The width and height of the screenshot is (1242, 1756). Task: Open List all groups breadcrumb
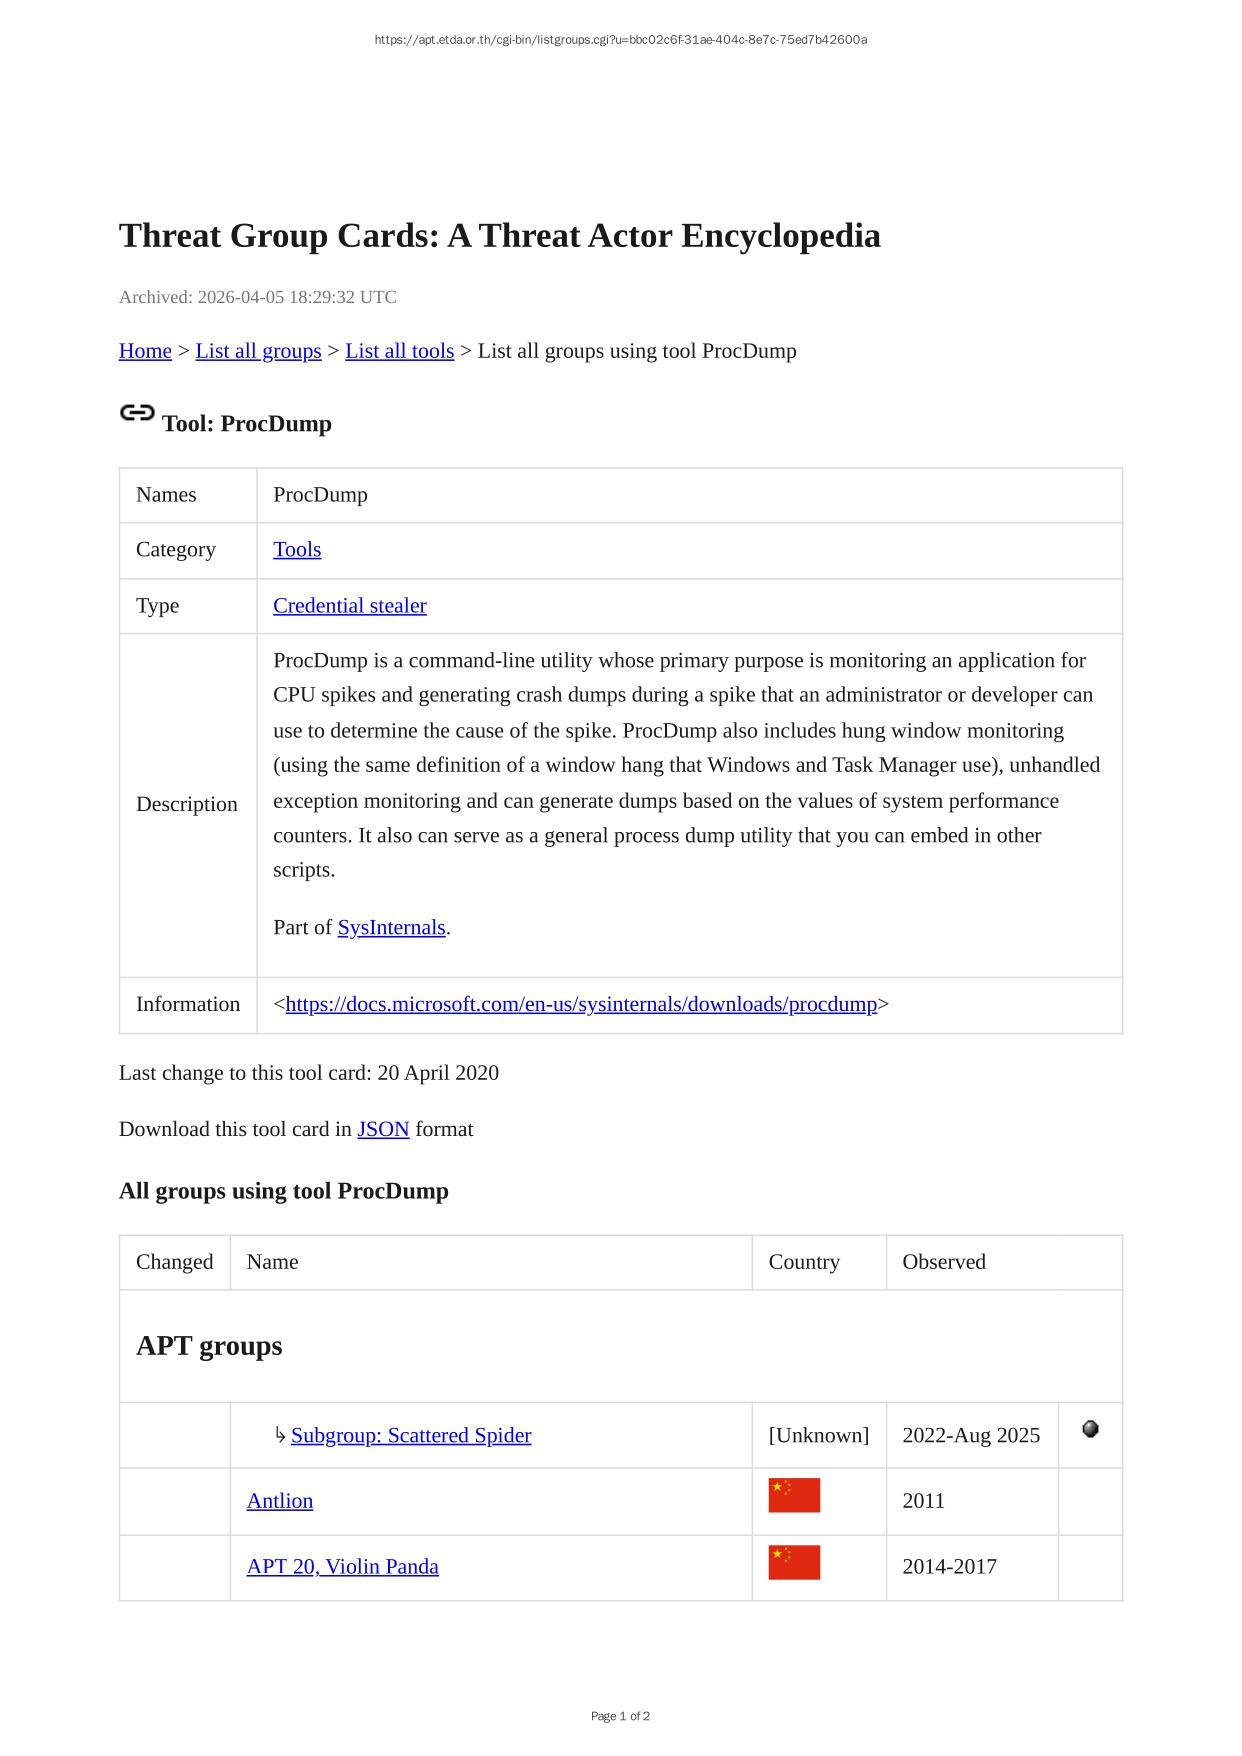(258, 351)
